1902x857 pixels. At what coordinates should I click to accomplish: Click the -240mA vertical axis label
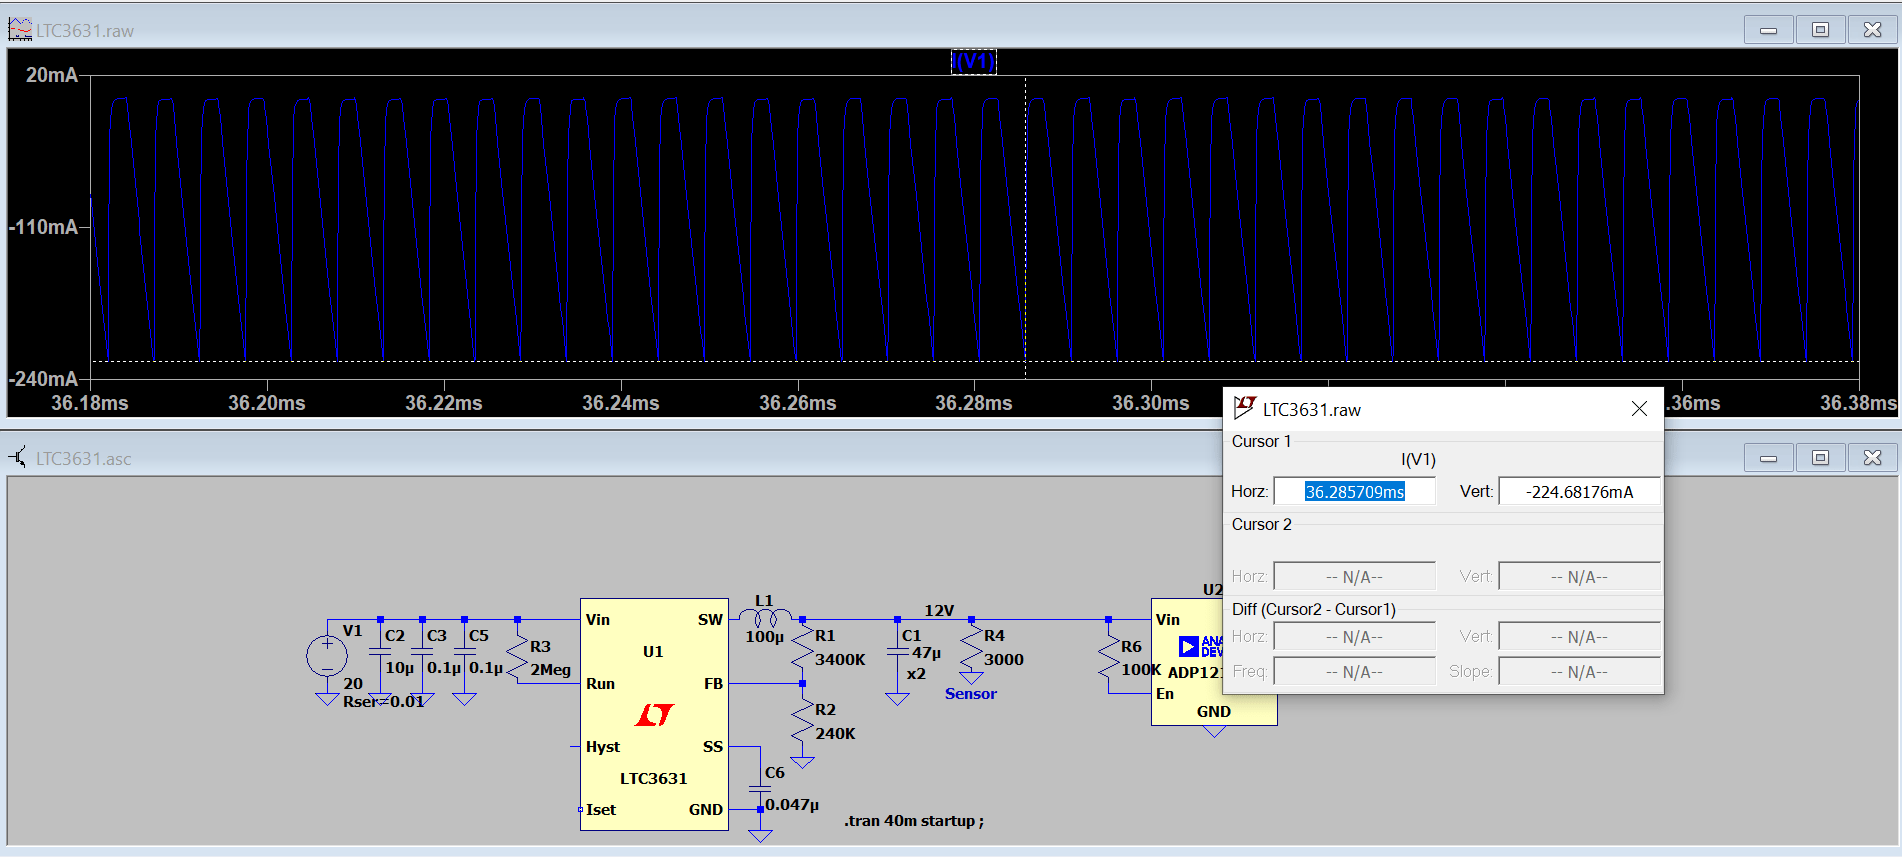[x=44, y=379]
